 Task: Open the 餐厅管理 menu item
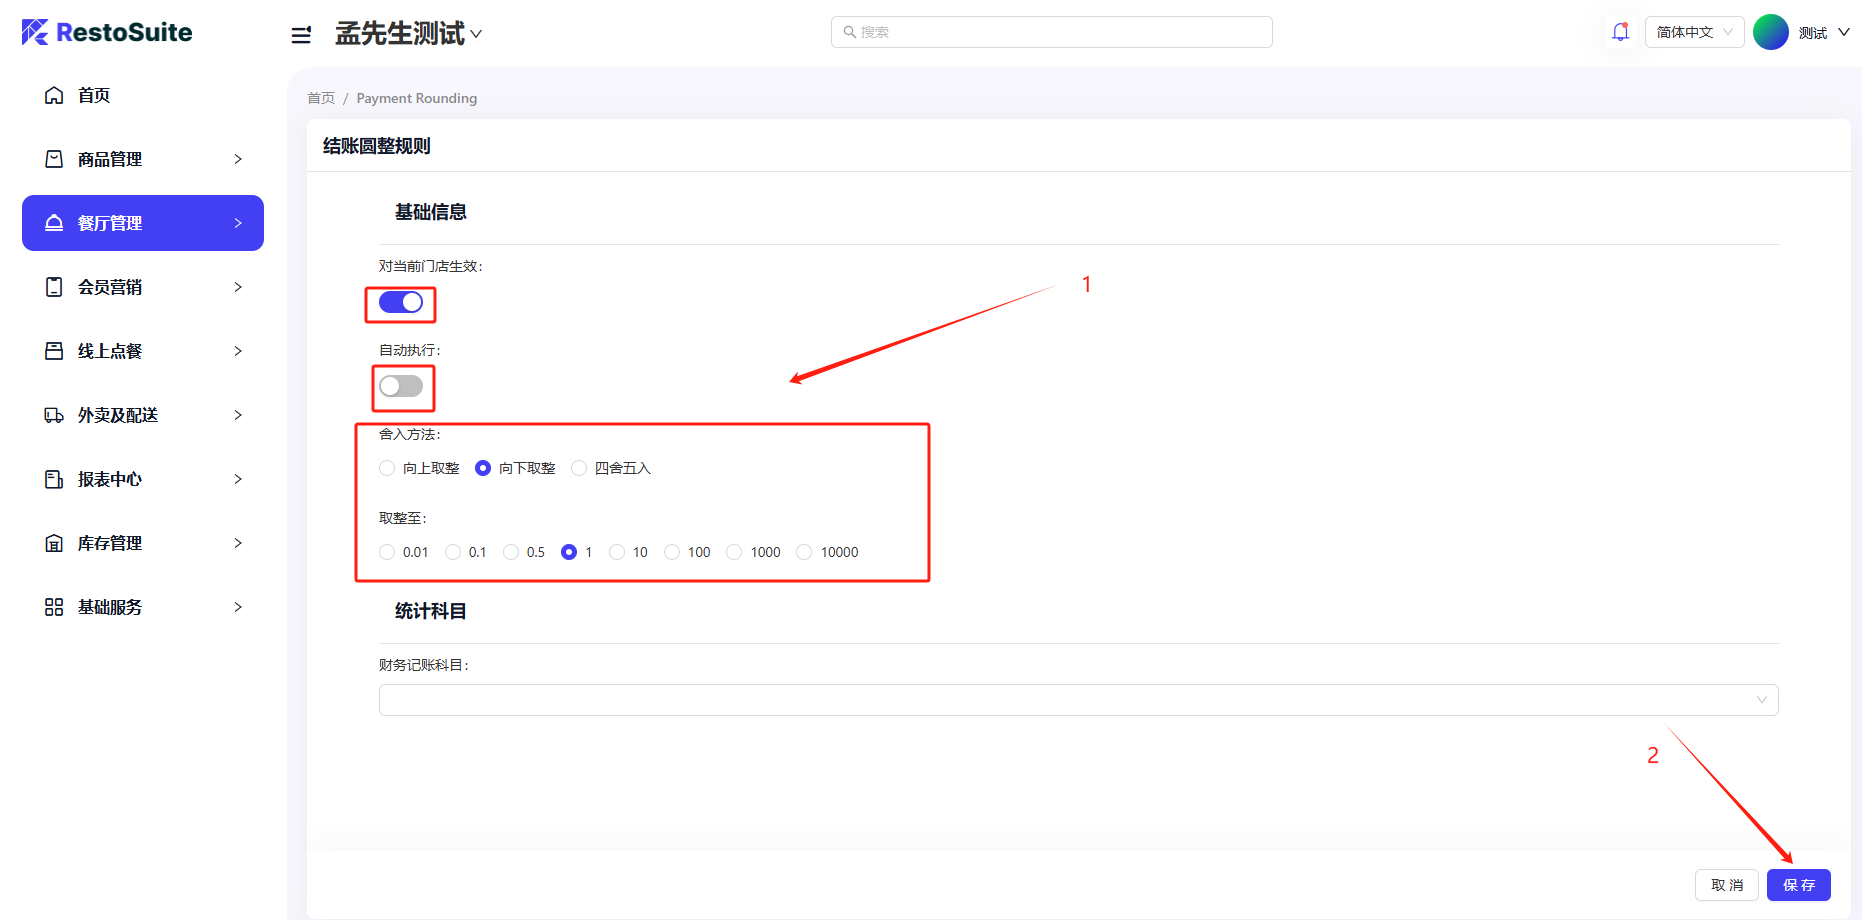click(143, 223)
